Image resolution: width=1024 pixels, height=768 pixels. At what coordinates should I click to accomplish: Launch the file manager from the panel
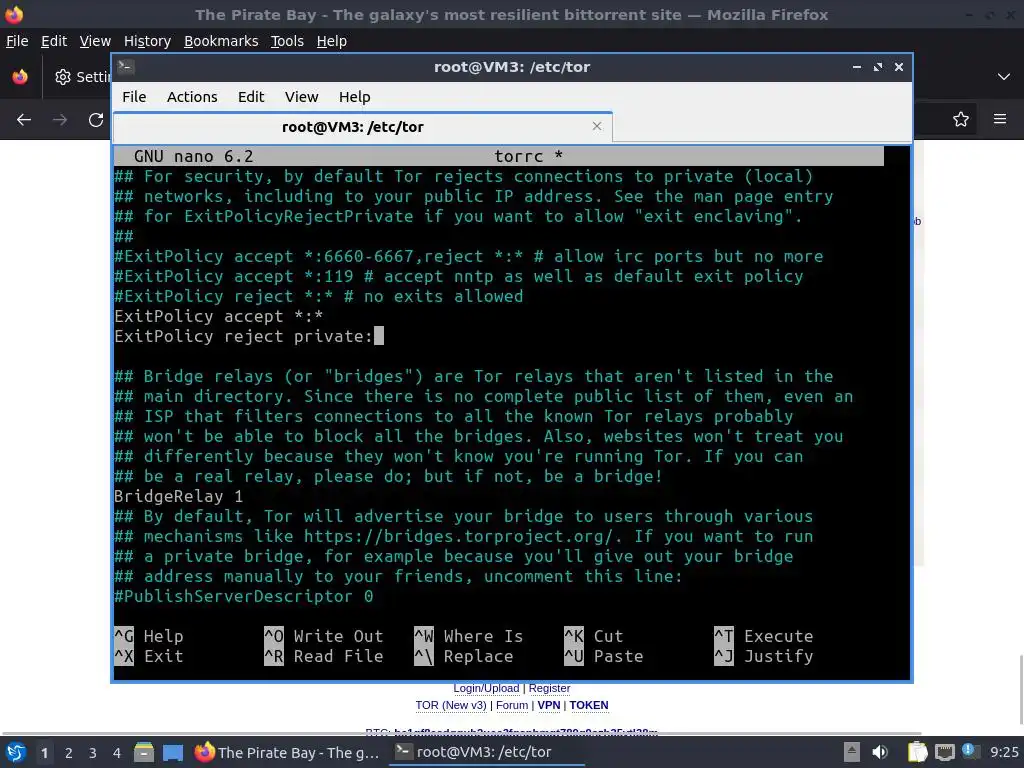(x=144, y=752)
